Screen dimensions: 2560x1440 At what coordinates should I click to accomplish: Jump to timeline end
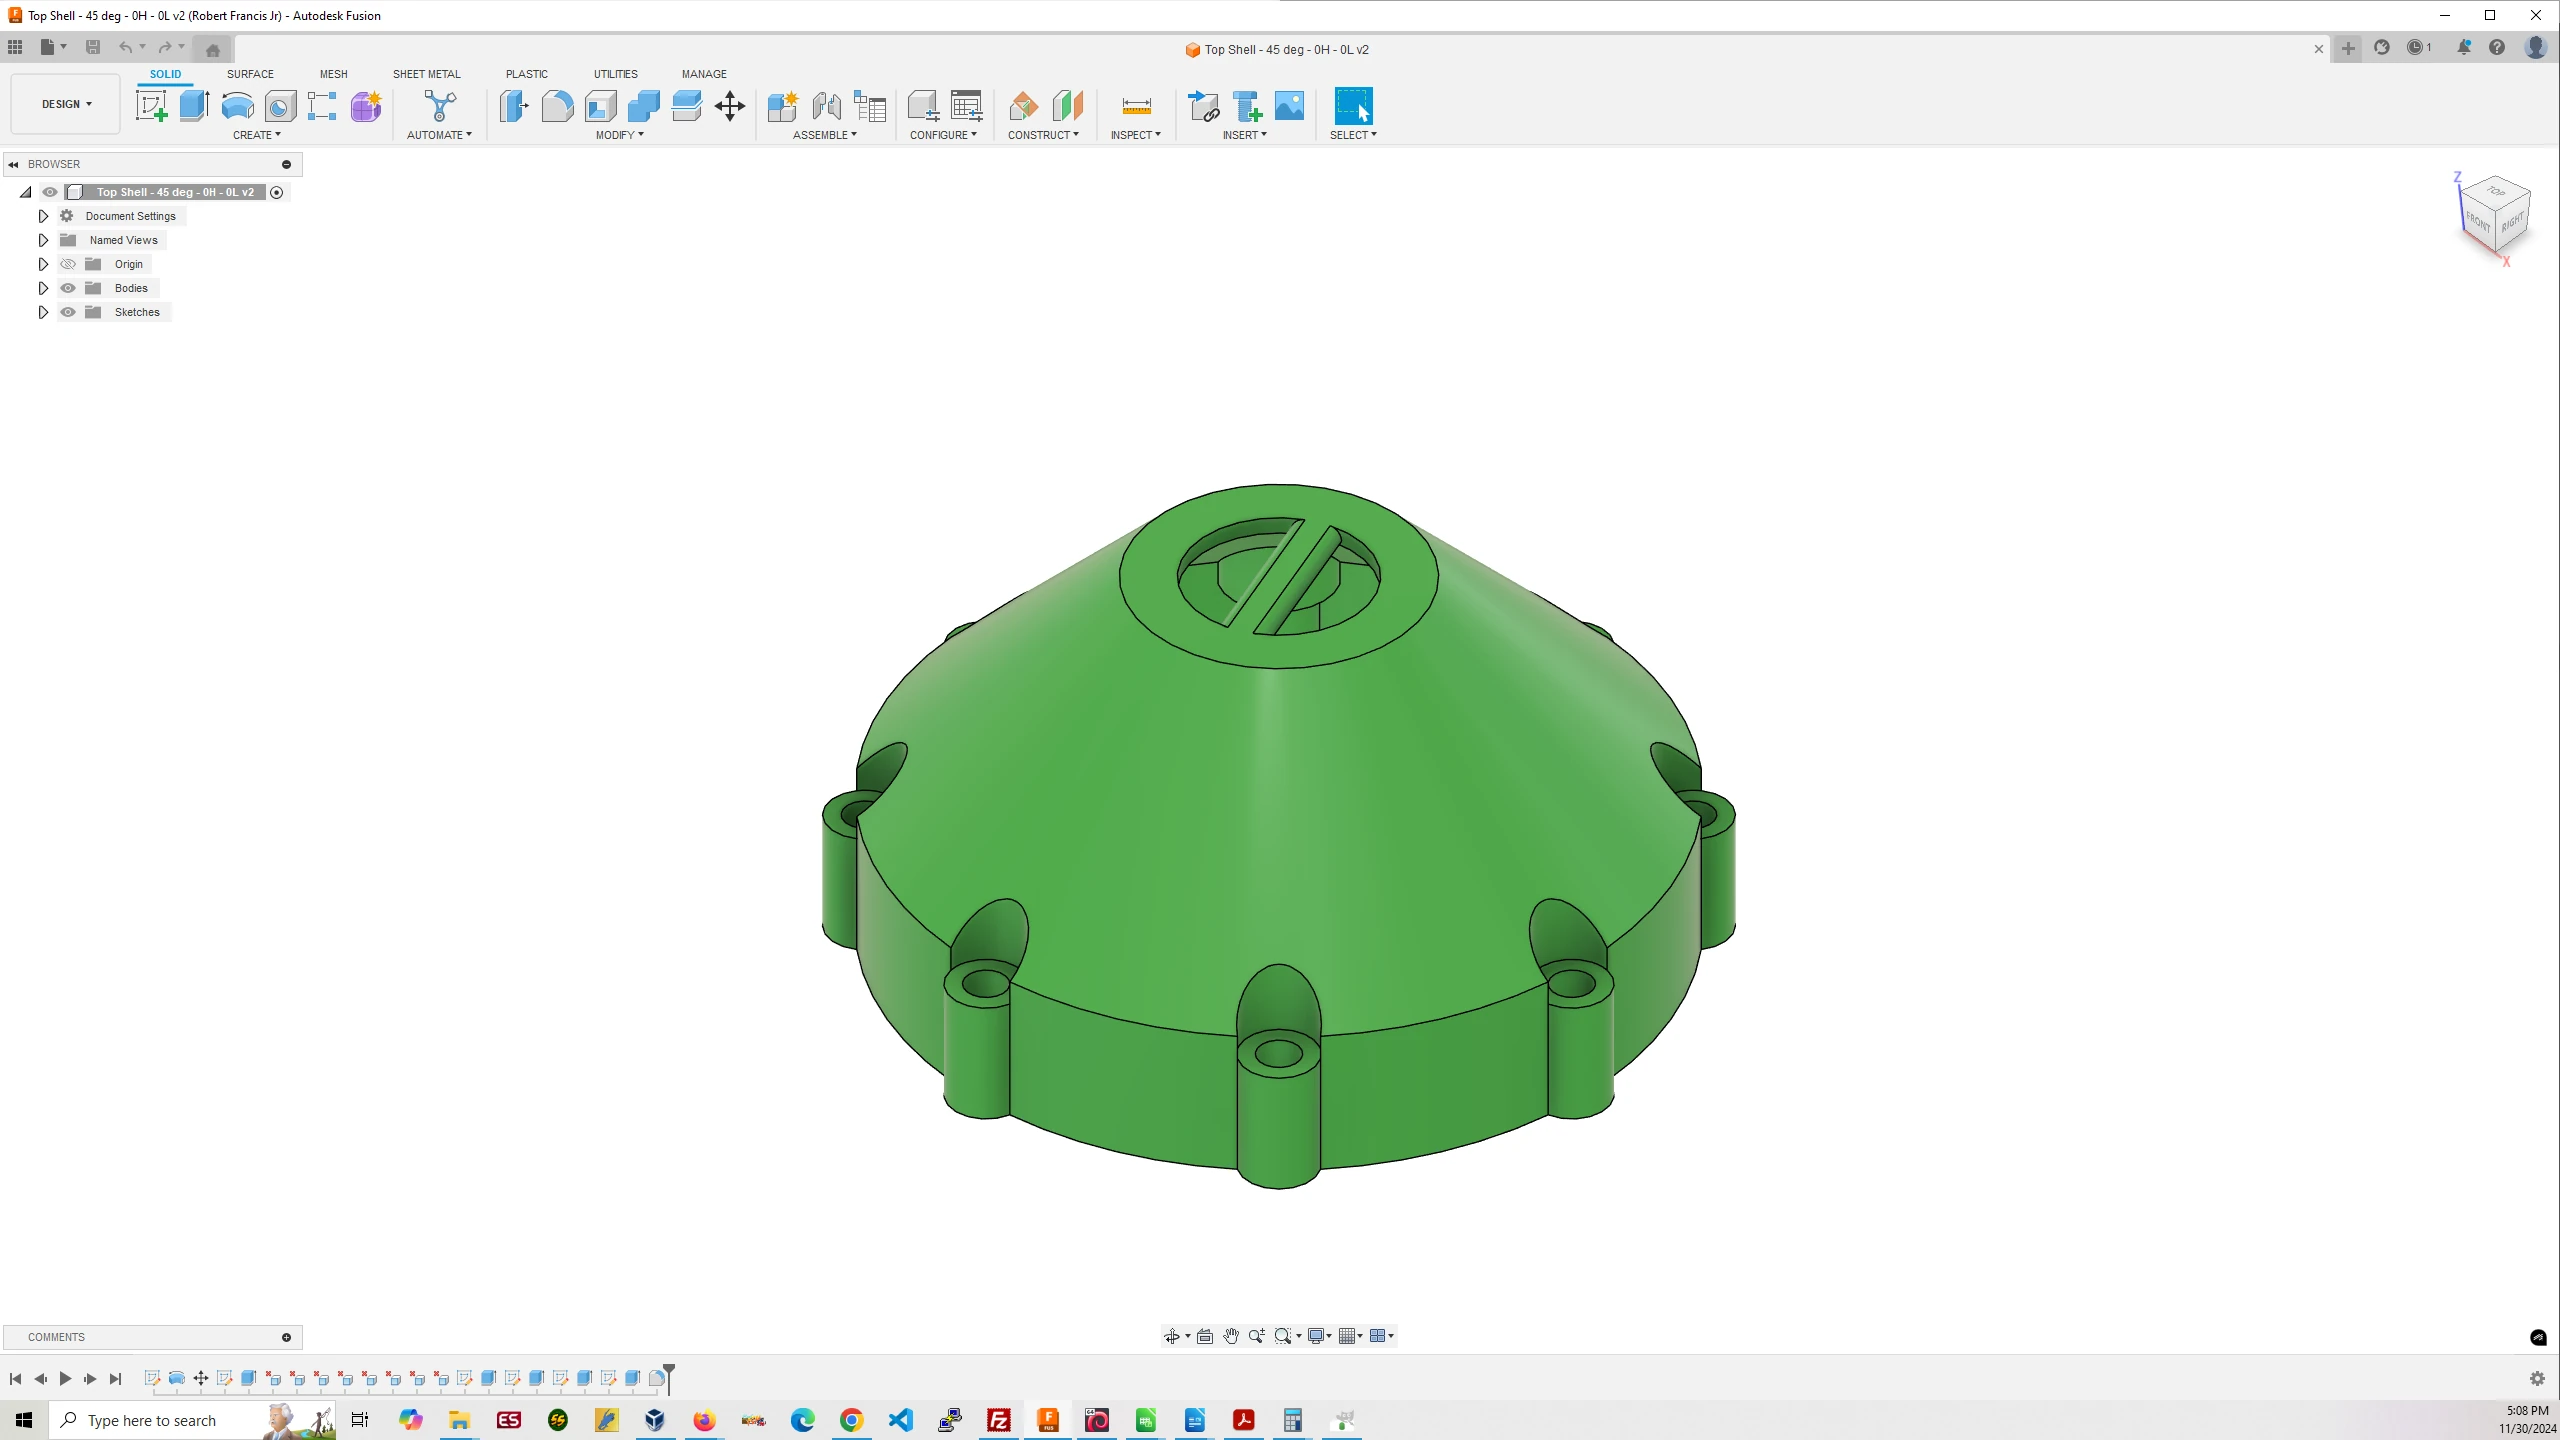pyautogui.click(x=115, y=1379)
